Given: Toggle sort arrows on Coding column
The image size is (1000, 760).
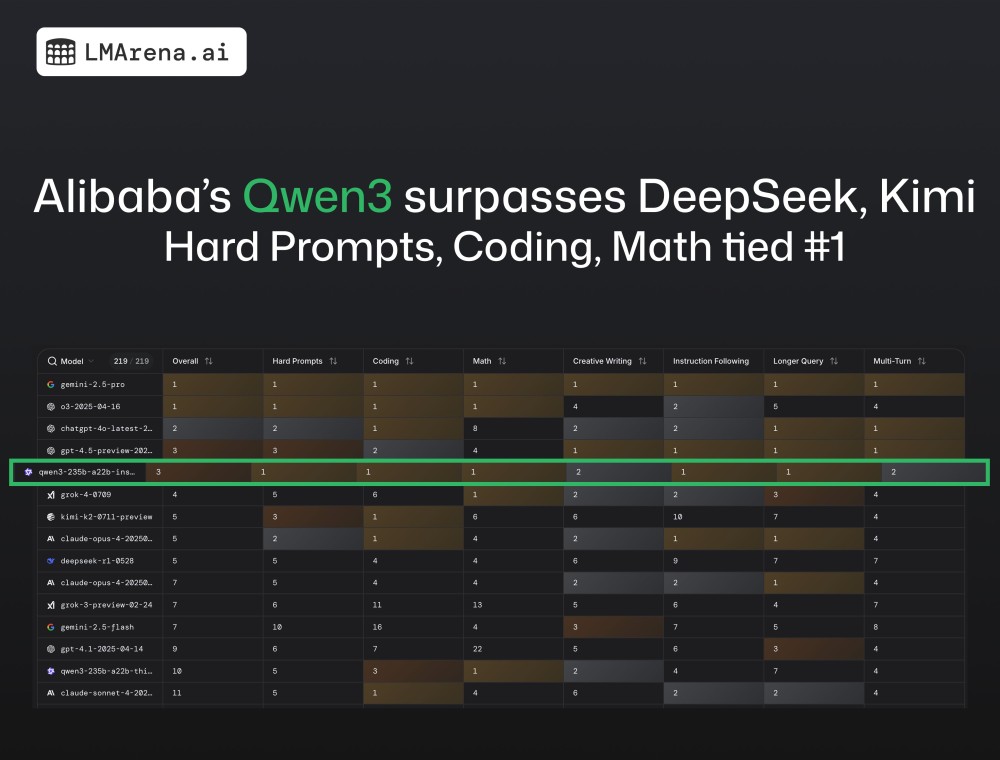Looking at the screenshot, I should (x=409, y=361).
